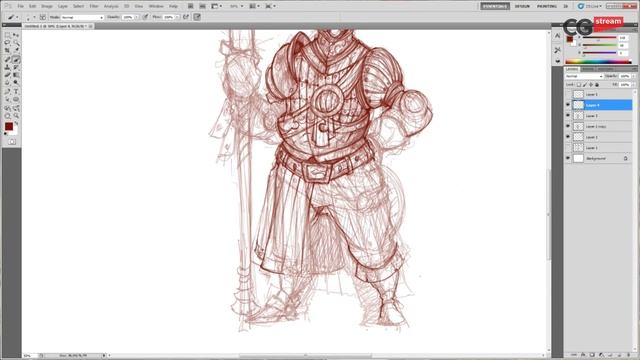Click the Background layer thumbnail
Screen dimensions: 640x360
pos(578,158)
